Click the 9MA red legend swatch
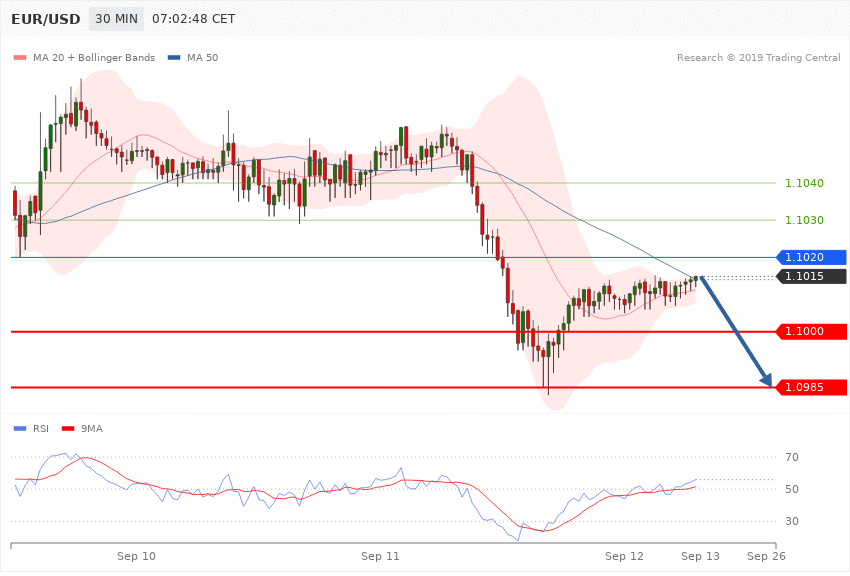The image size is (850, 576). pyautogui.click(x=68, y=429)
